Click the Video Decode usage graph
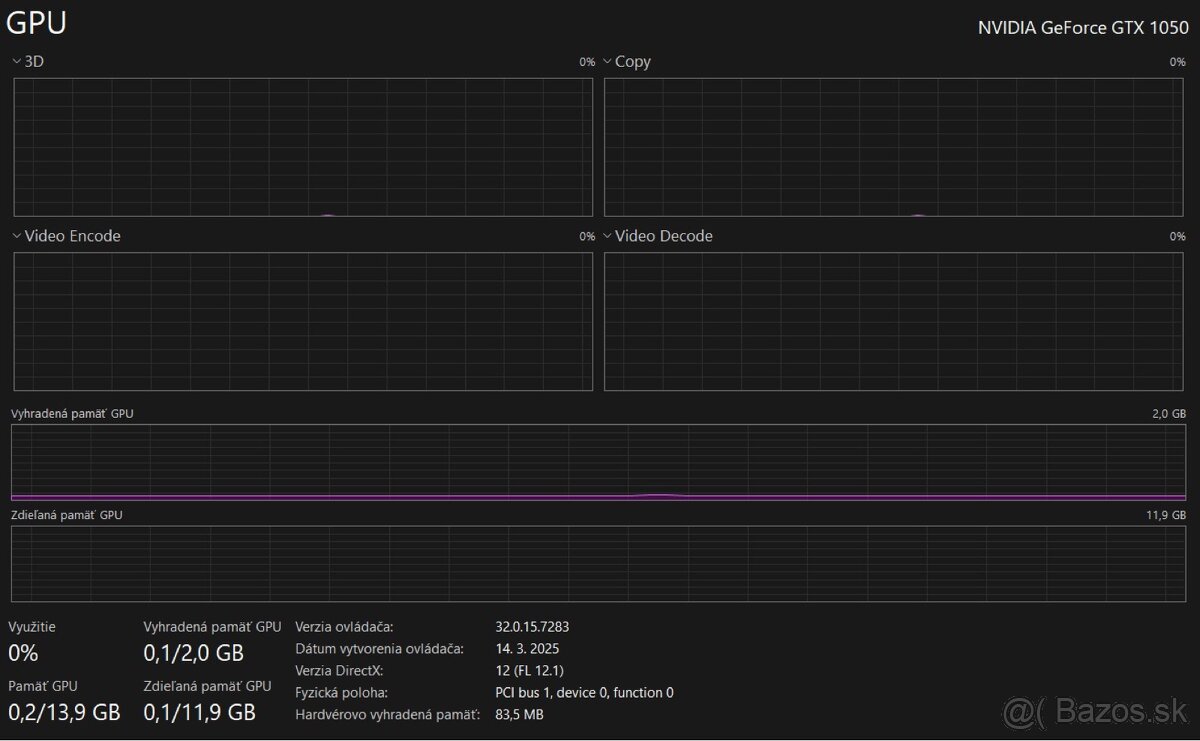Image resolution: width=1200 pixels, height=741 pixels. [894, 321]
